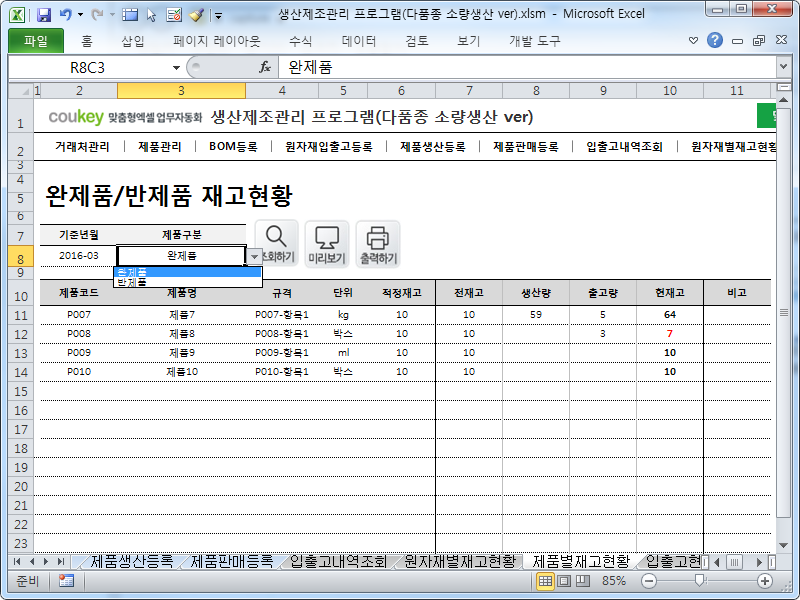This screenshot has width=800, height=600.
Task: Click 원자재입출고등록 navigation link
Action: pos(329,147)
